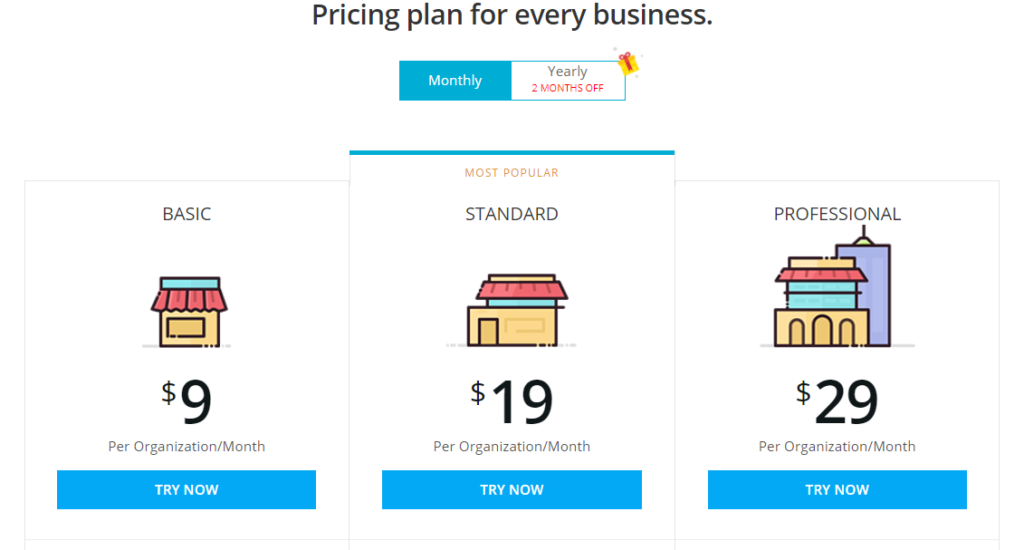Click Per Organization/Month under Basic price

pos(187,446)
